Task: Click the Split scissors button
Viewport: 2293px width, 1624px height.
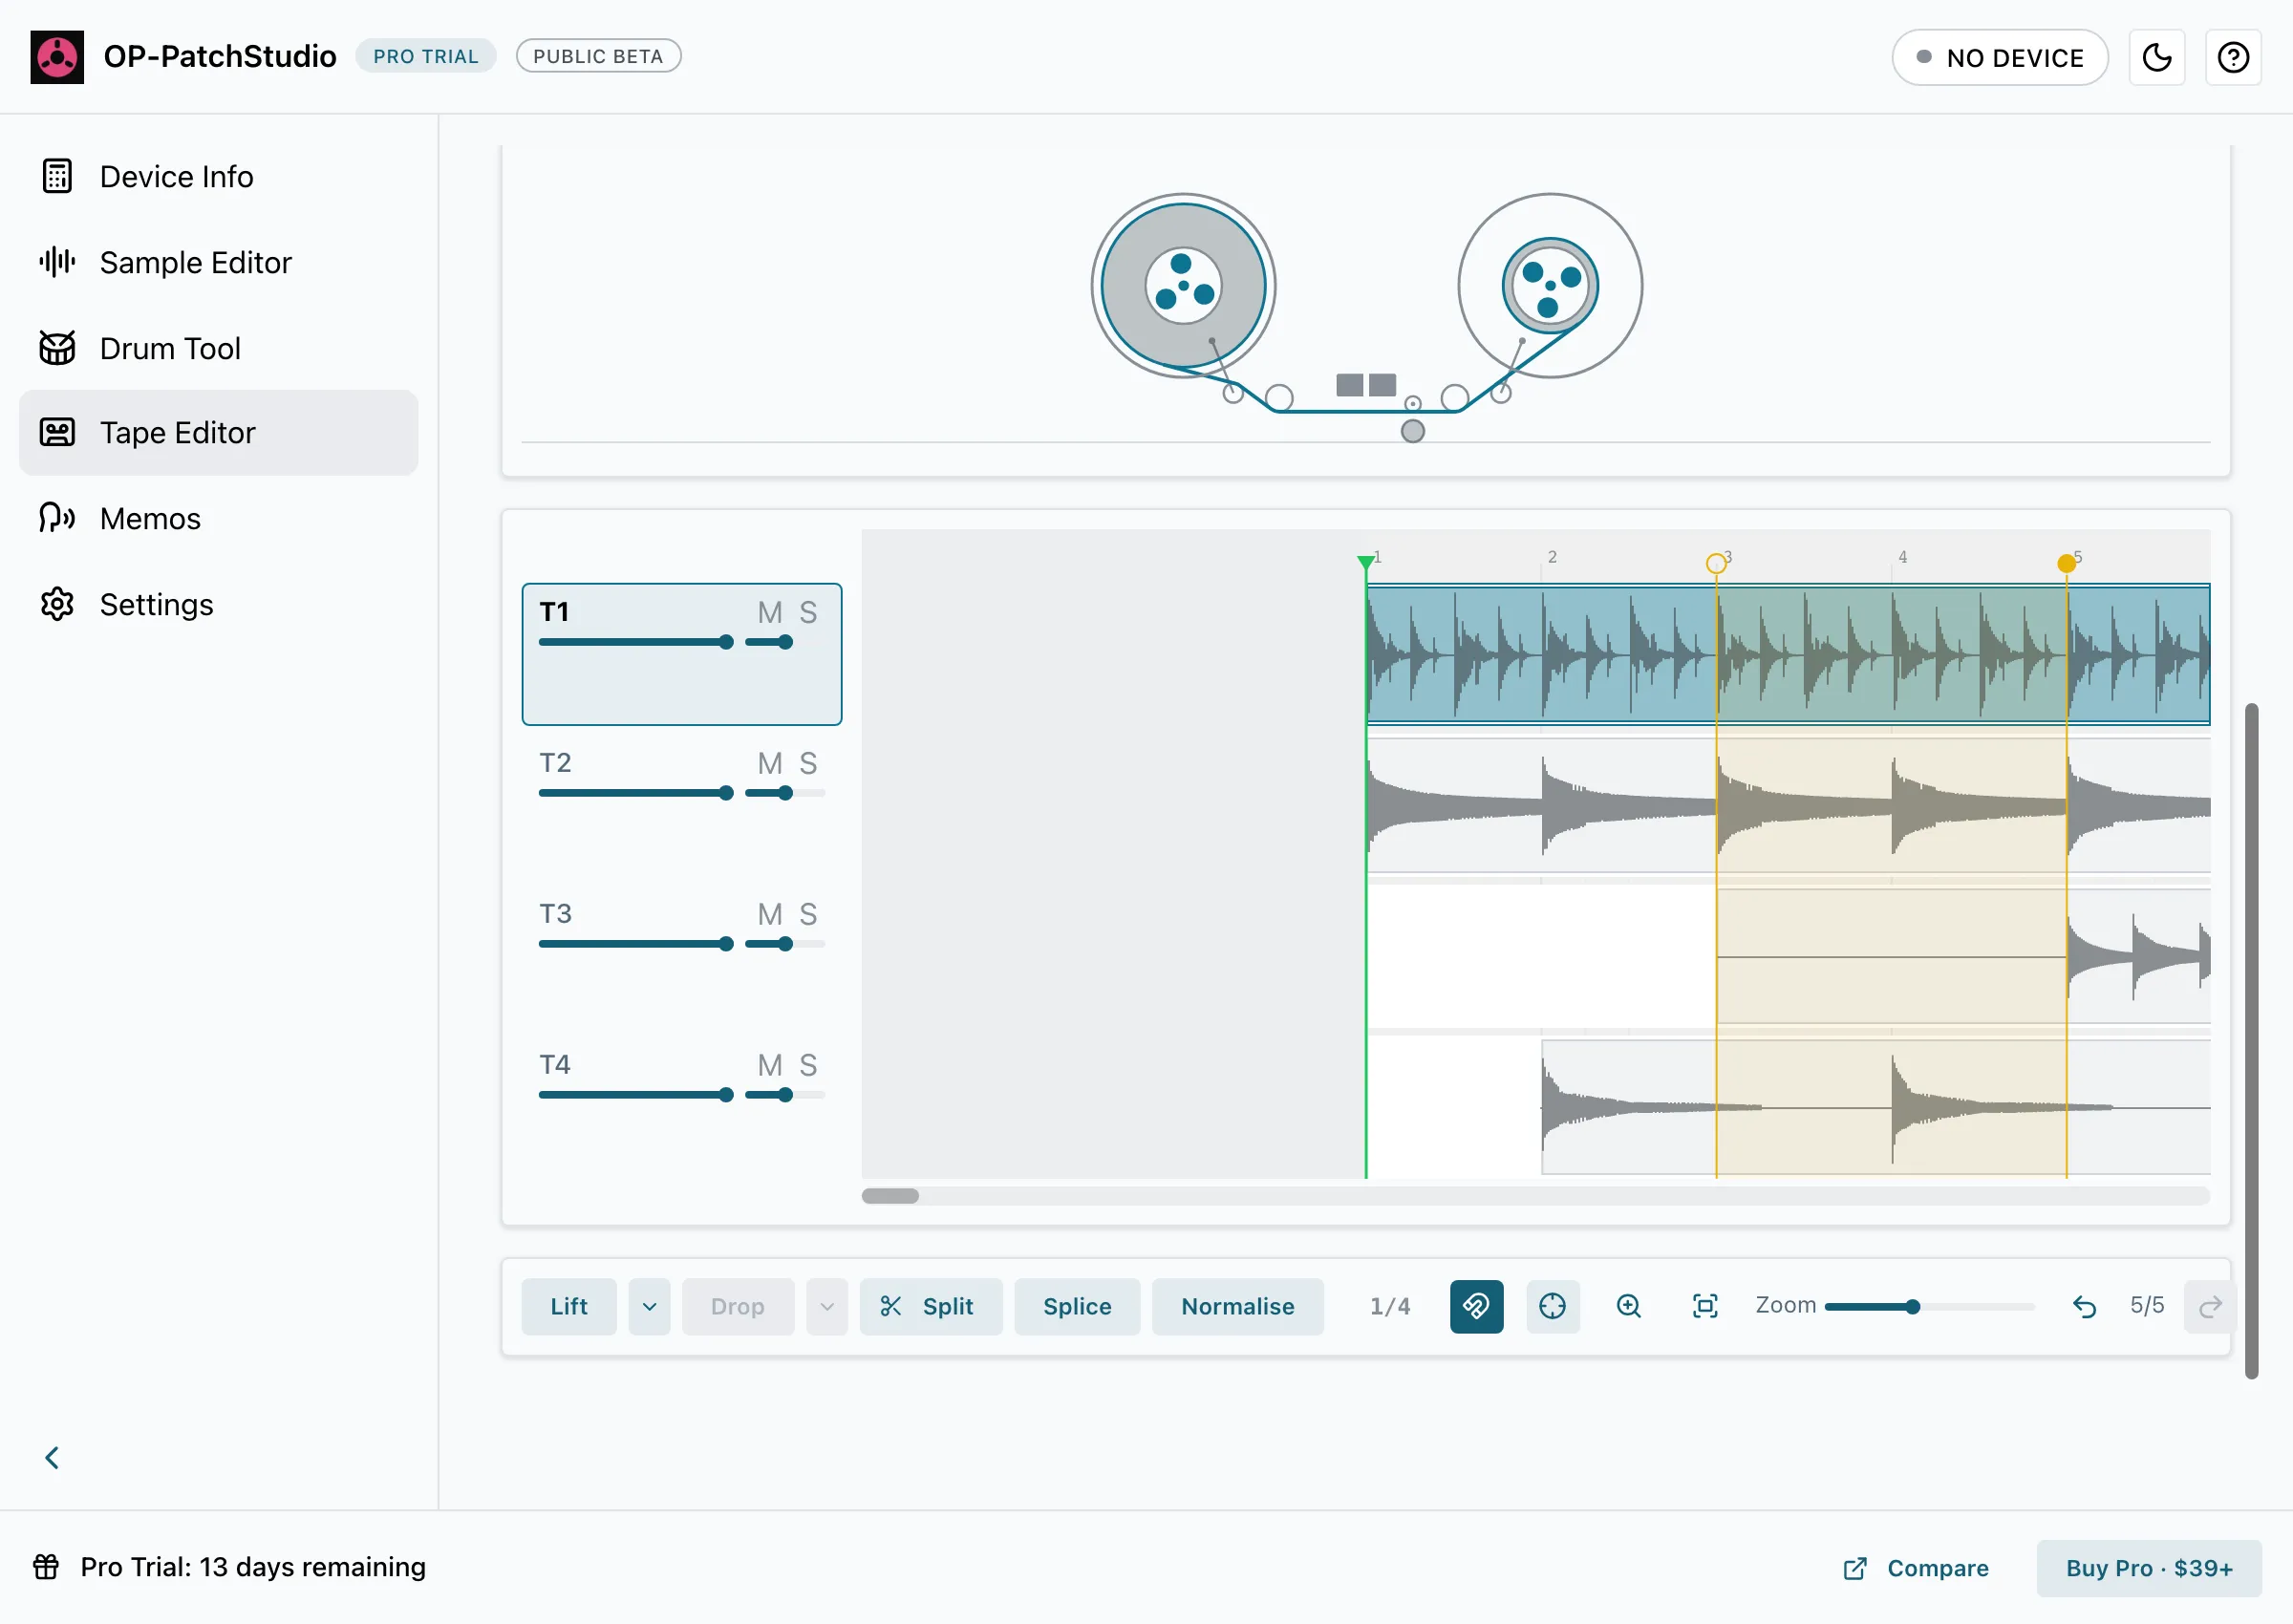Action: [930, 1306]
